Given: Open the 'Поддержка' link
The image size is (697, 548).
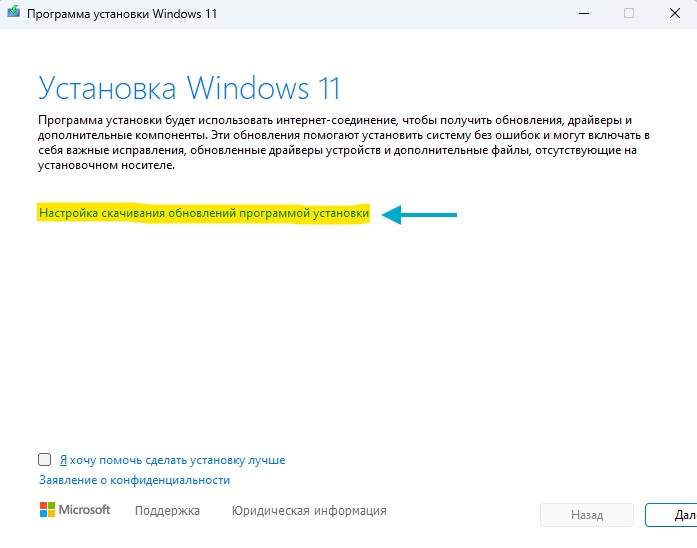Looking at the screenshot, I should pos(167,511).
